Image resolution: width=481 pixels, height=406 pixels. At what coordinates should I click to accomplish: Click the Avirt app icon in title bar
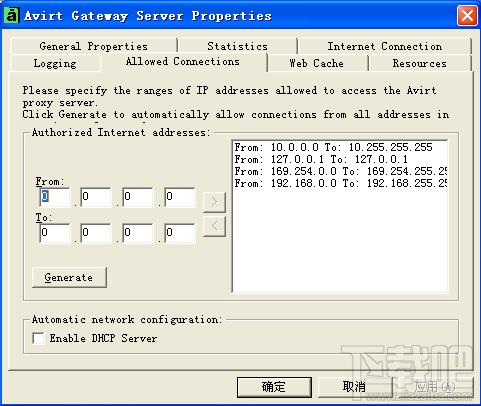(x=11, y=15)
